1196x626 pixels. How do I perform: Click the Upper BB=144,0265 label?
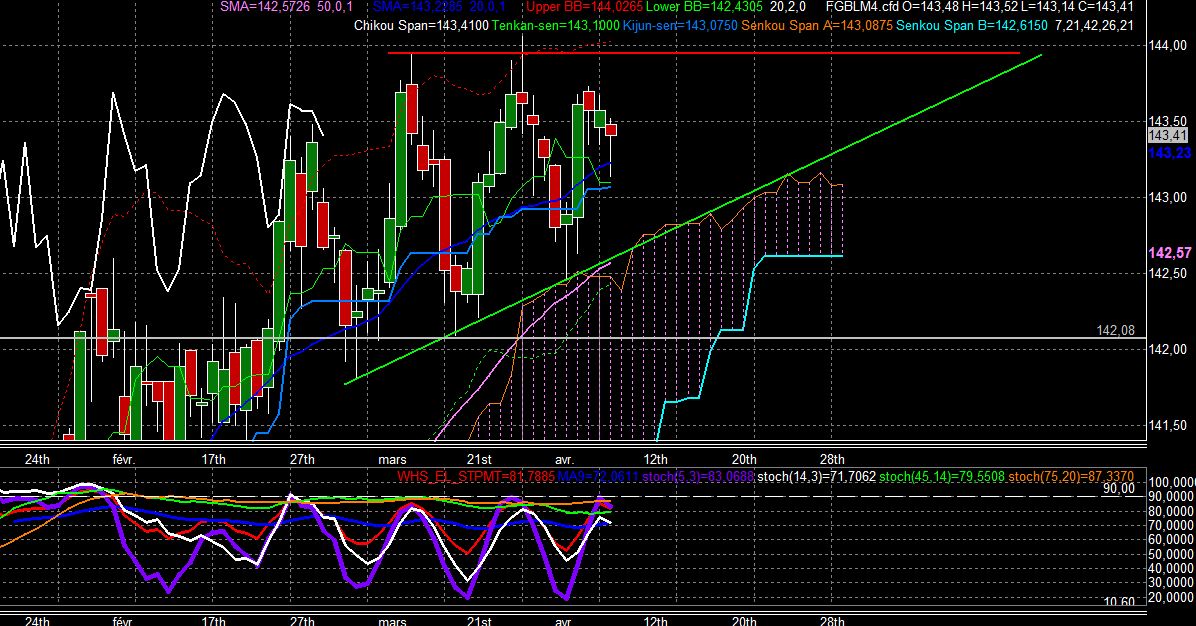tap(584, 7)
